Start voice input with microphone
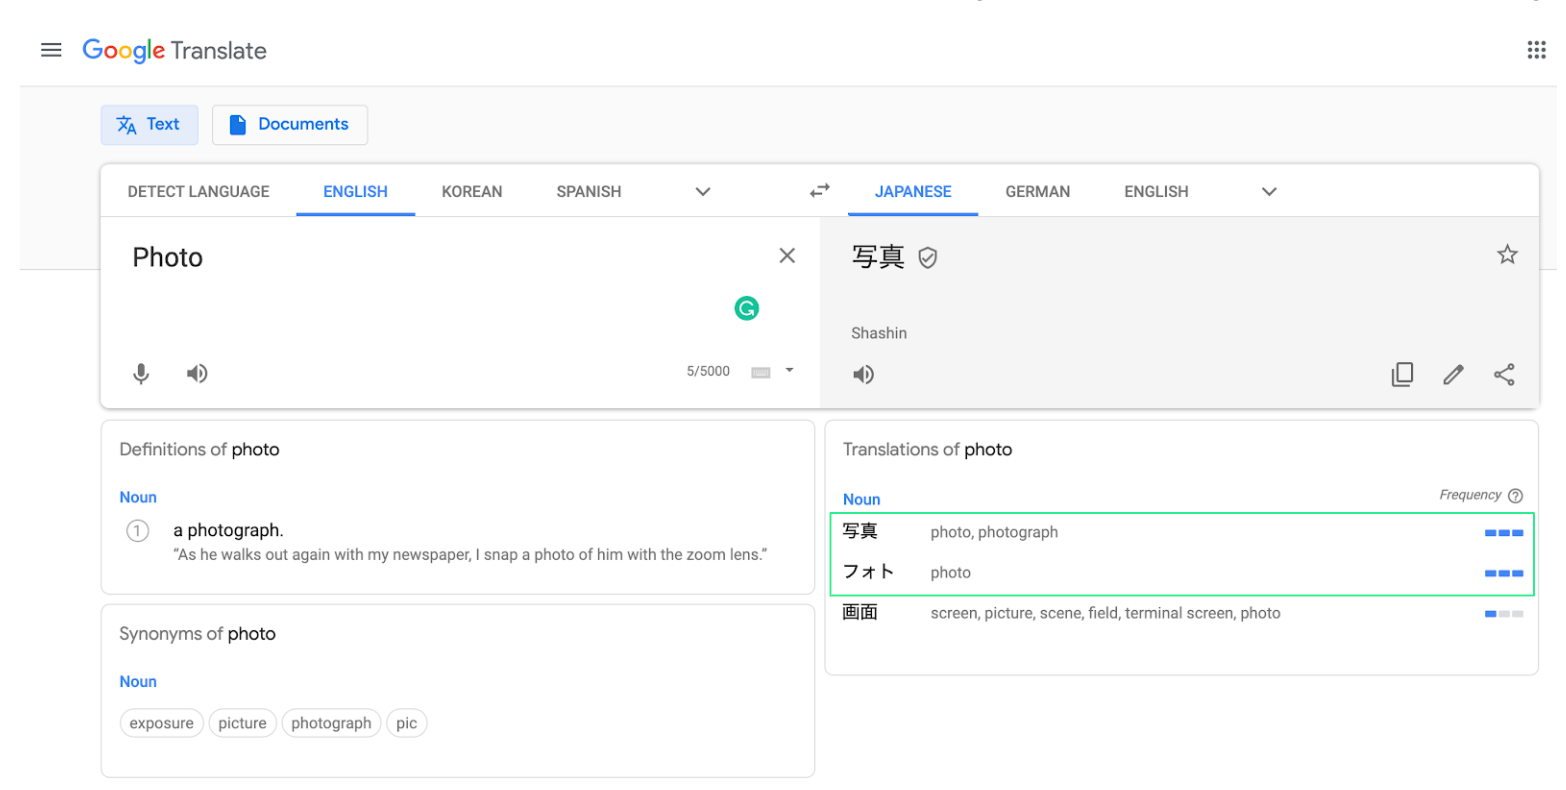Screen dimensions: 1566x790 [x=141, y=373]
